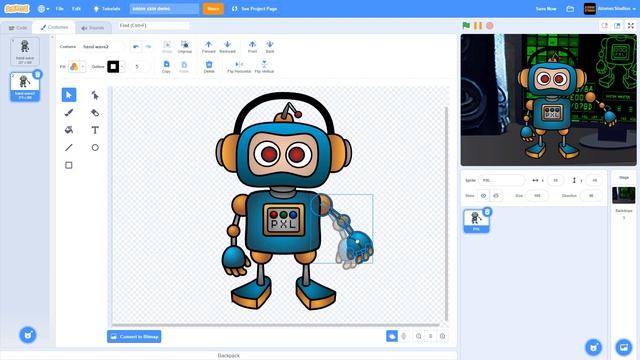Open the Fill color dropdown

[x=83, y=67]
